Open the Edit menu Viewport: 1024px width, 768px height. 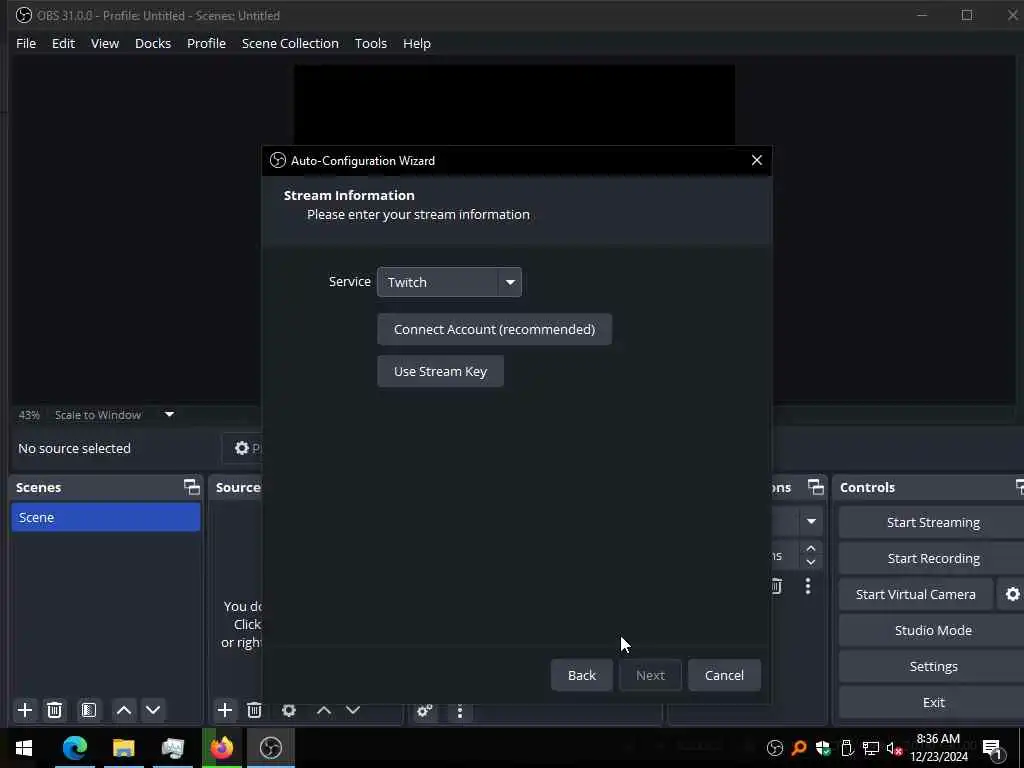coord(63,43)
